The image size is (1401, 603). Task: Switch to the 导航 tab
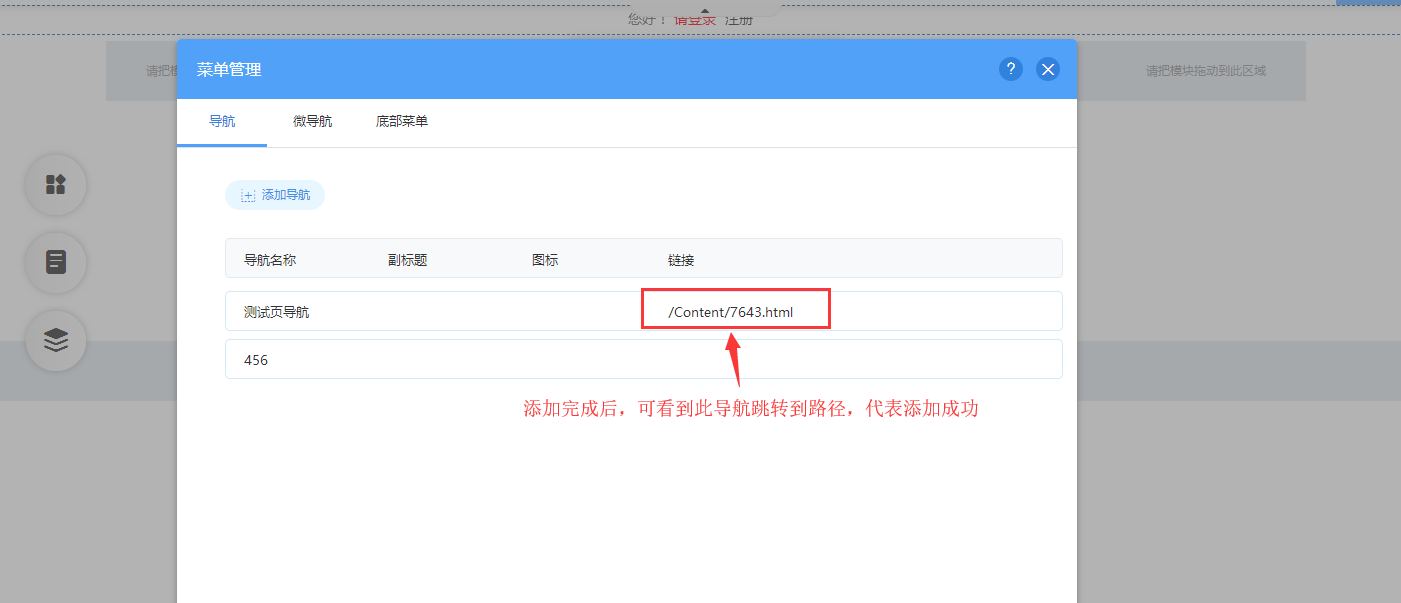222,122
